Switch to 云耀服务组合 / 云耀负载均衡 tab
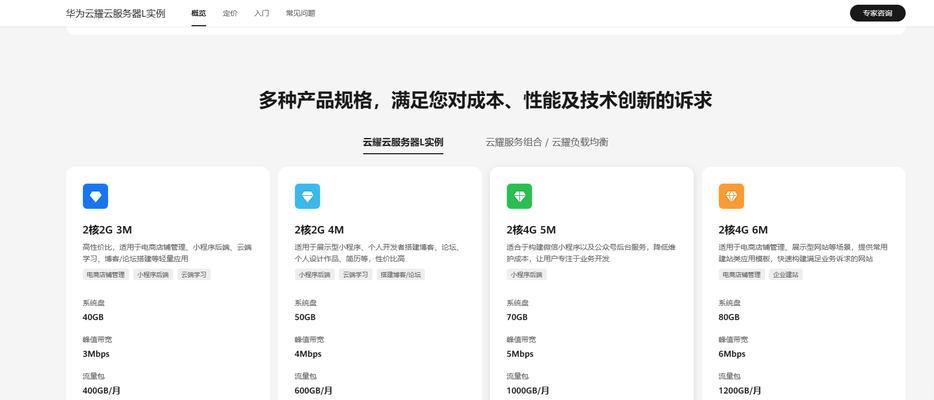Image resolution: width=934 pixels, height=400 pixels. [x=547, y=142]
